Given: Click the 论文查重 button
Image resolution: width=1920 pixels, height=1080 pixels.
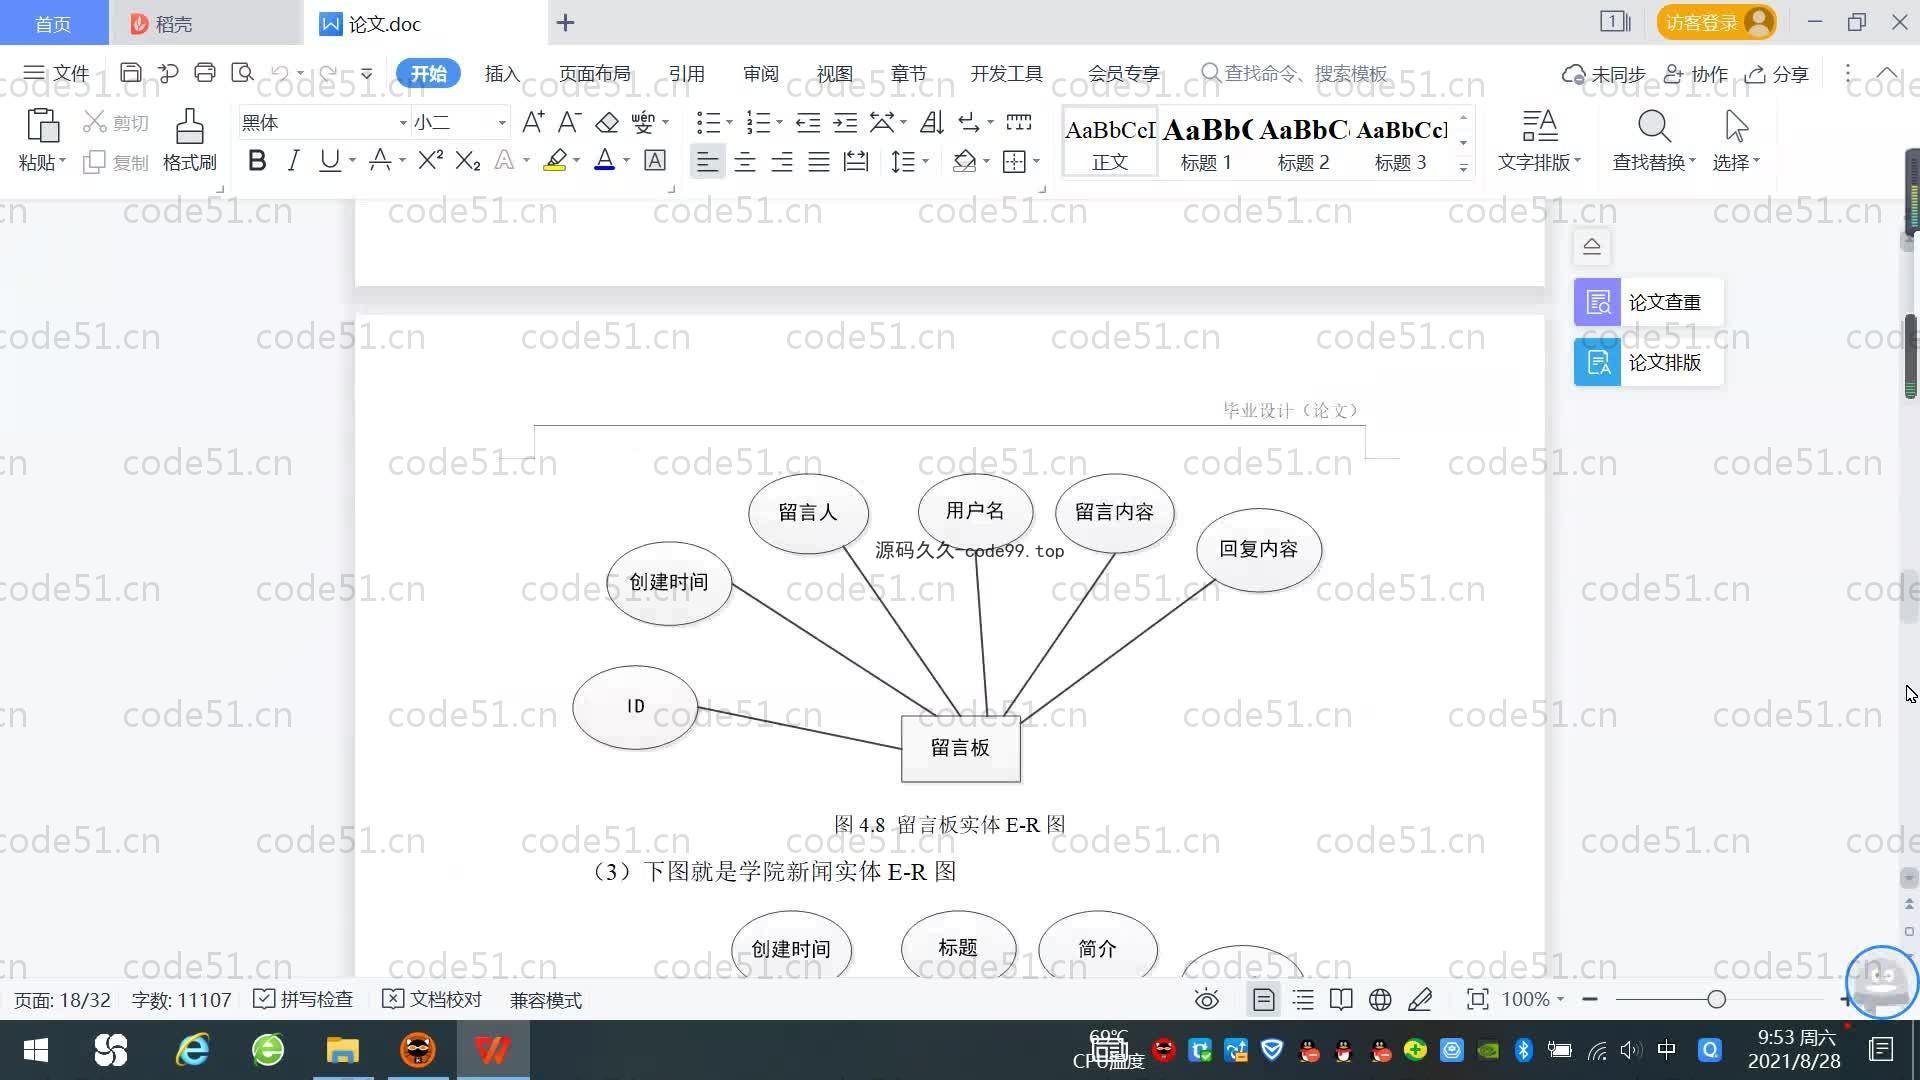Looking at the screenshot, I should (1648, 302).
